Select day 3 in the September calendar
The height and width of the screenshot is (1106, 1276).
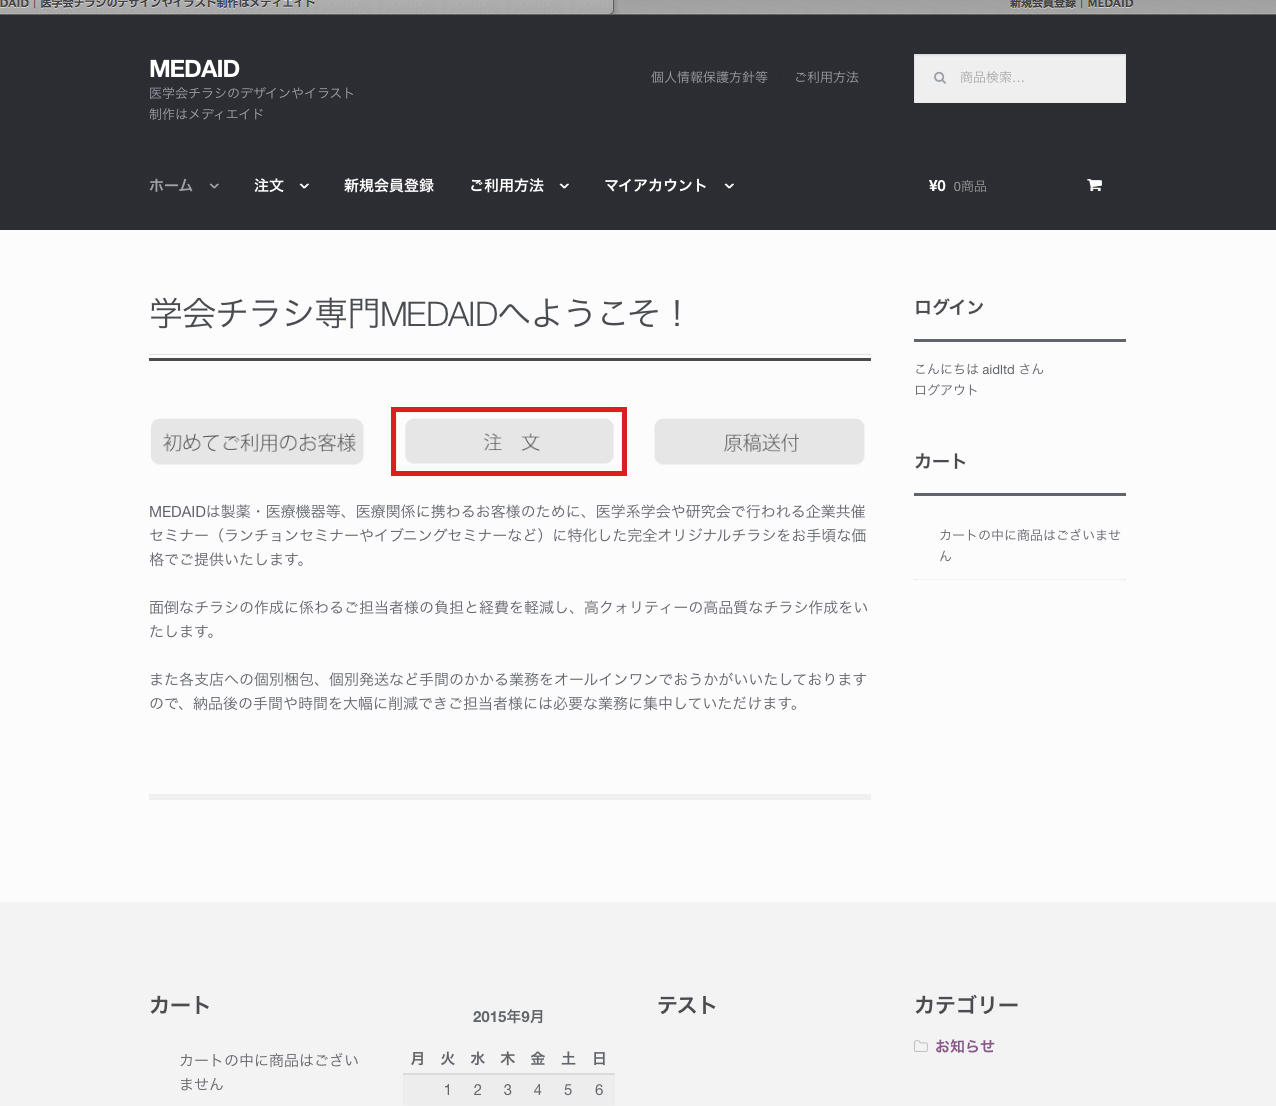click(508, 1090)
